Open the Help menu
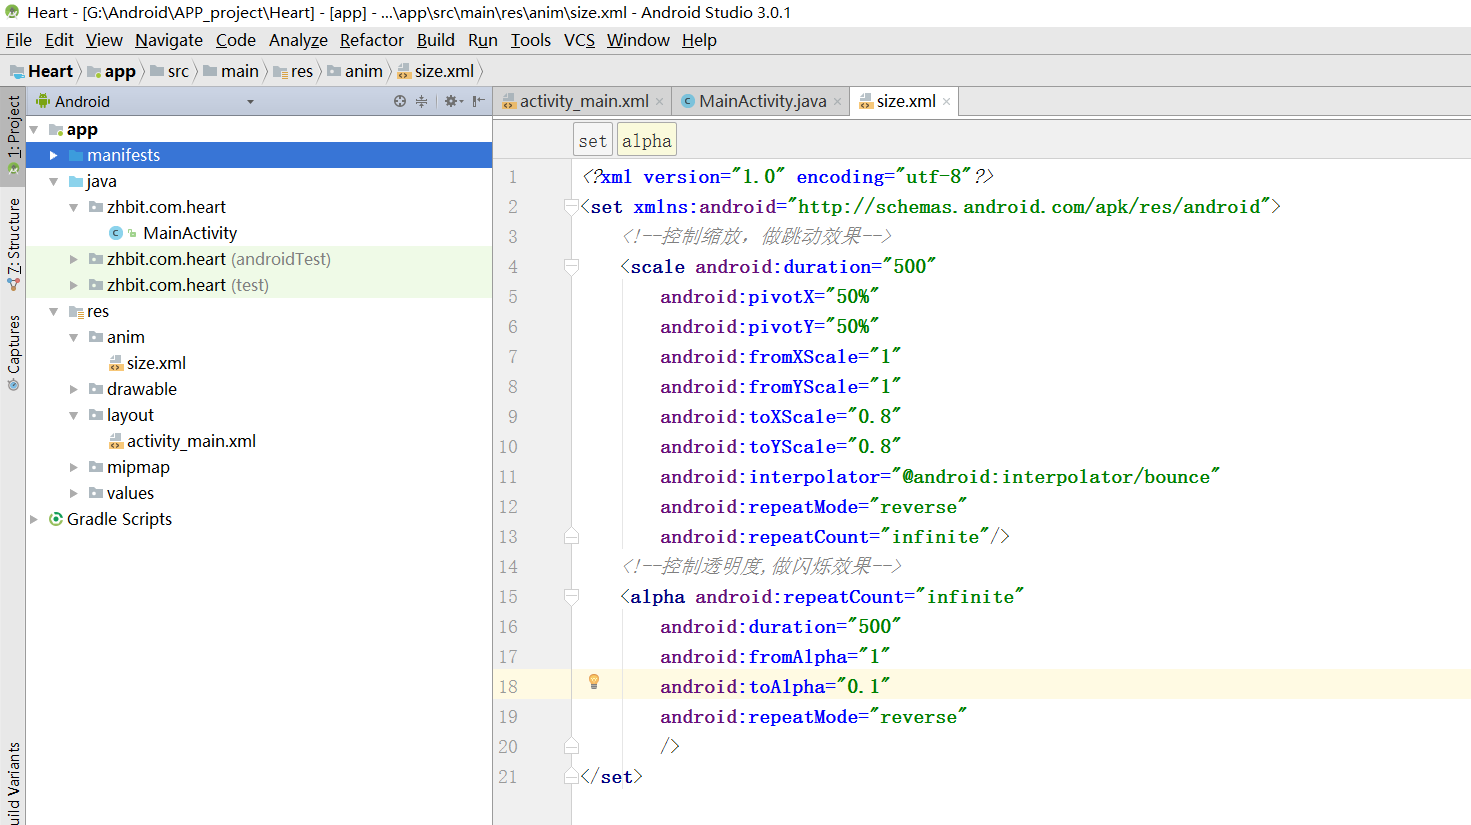The width and height of the screenshot is (1471, 825). click(699, 40)
